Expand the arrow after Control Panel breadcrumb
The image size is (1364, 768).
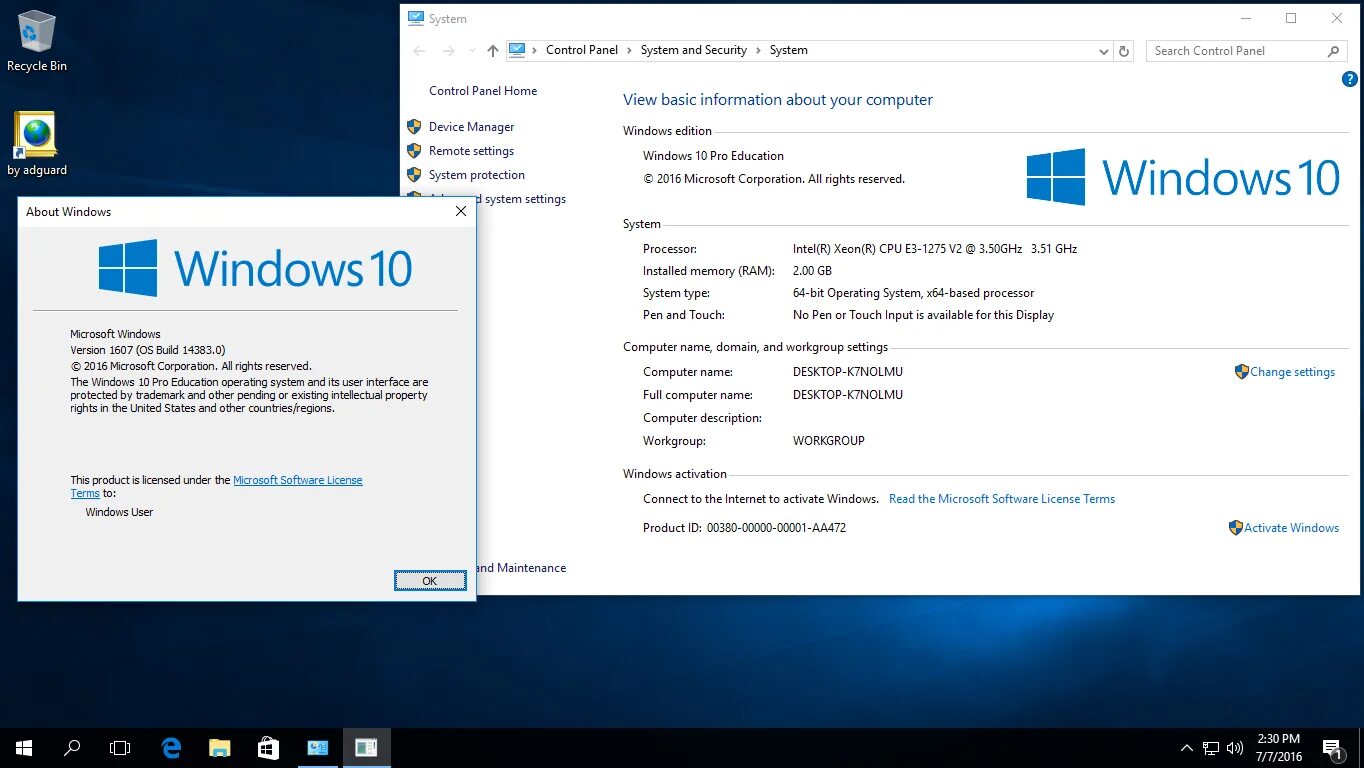pos(630,50)
